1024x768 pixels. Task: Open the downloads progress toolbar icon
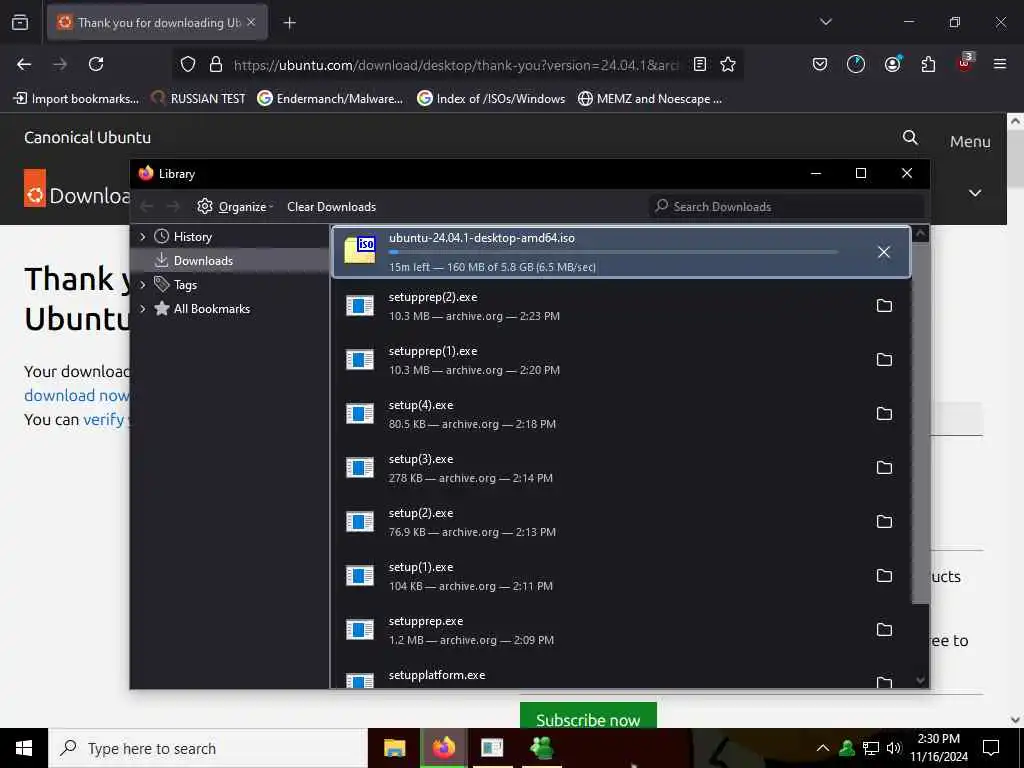click(856, 64)
